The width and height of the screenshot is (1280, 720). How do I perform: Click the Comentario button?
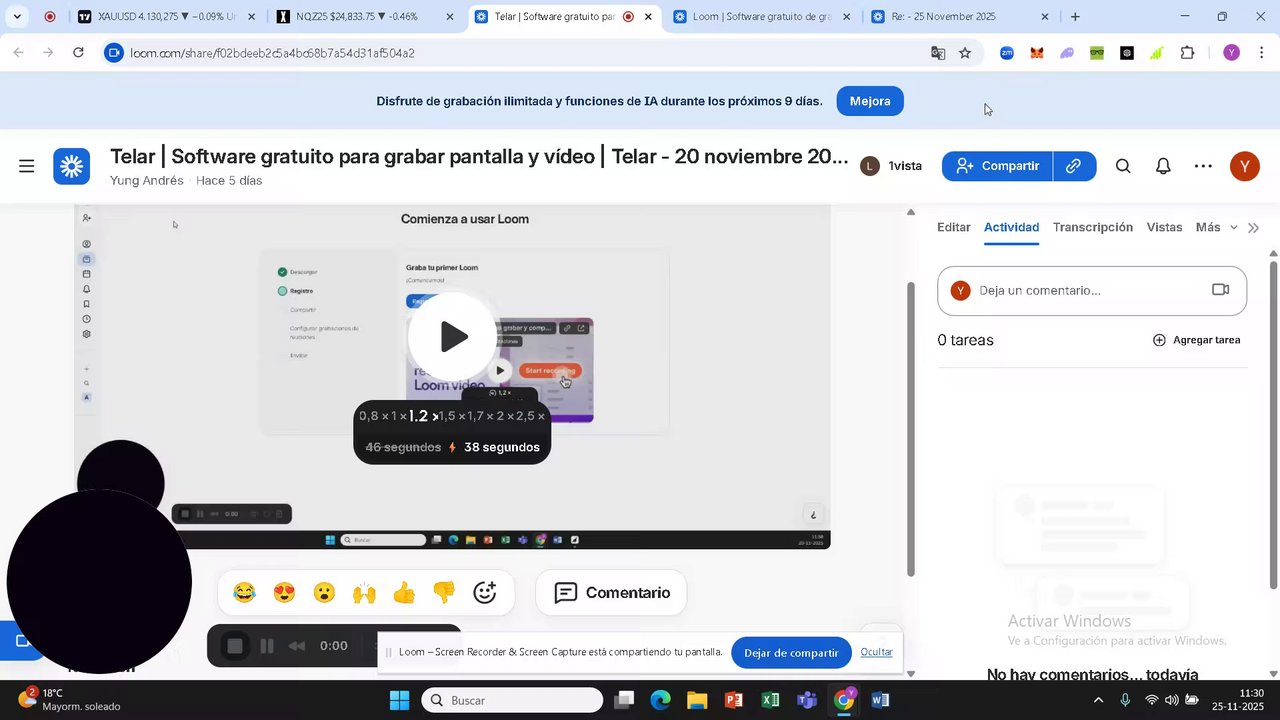(x=611, y=593)
